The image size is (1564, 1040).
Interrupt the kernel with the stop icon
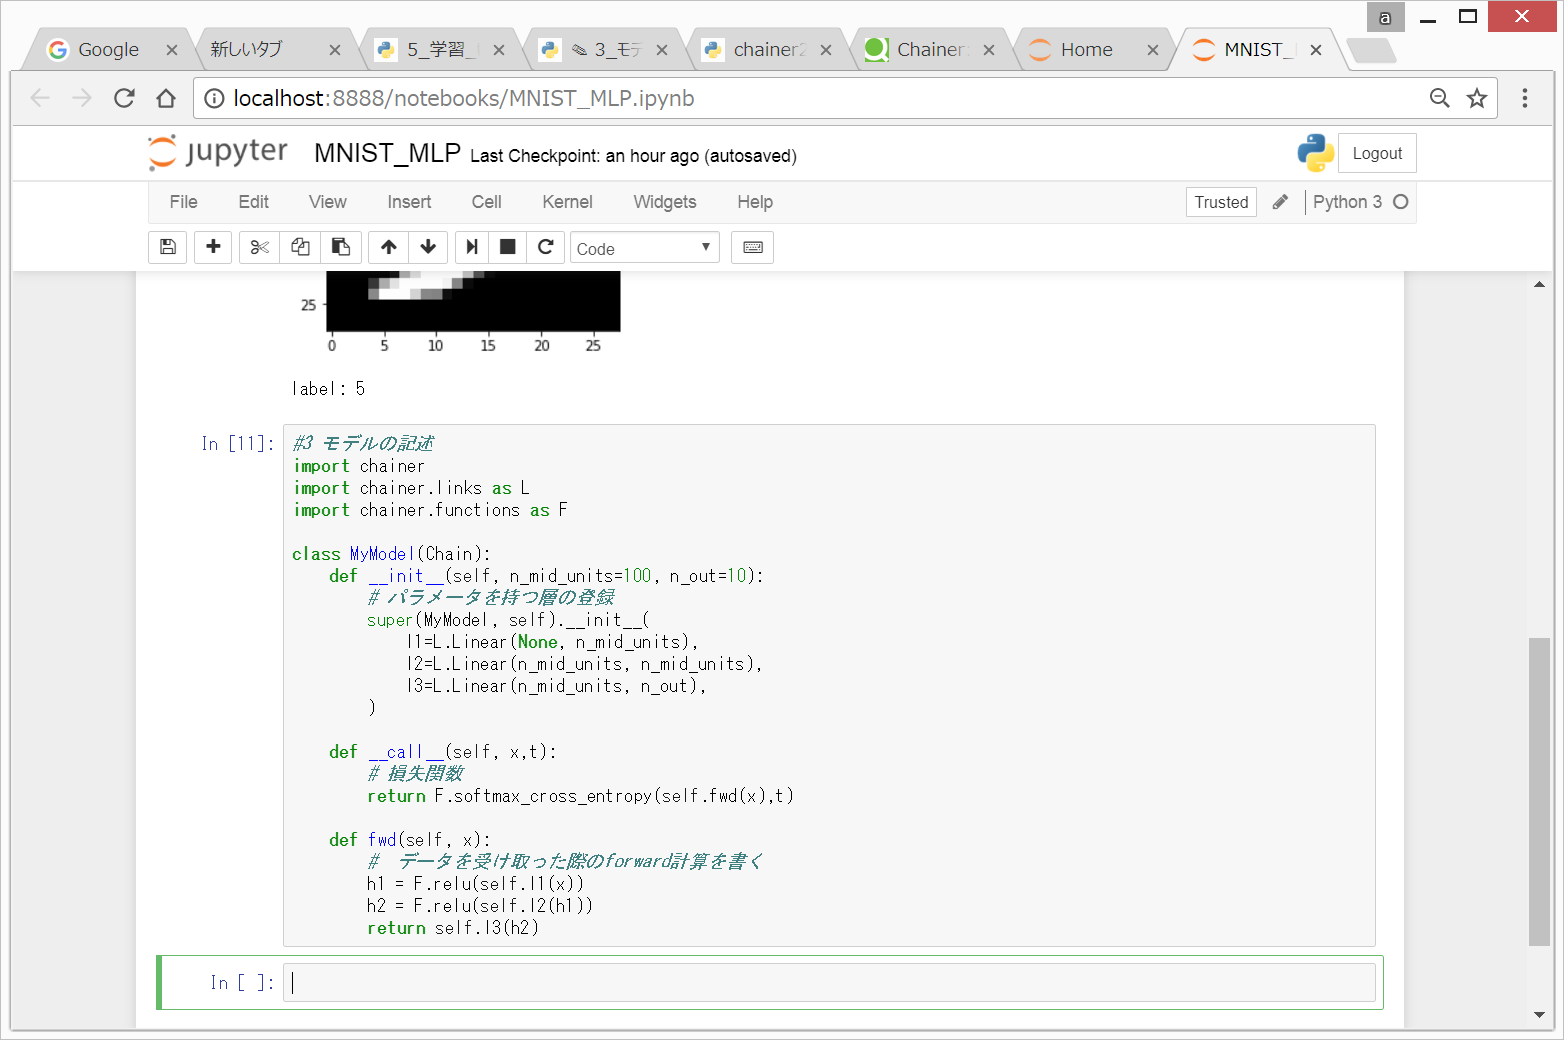click(x=508, y=247)
